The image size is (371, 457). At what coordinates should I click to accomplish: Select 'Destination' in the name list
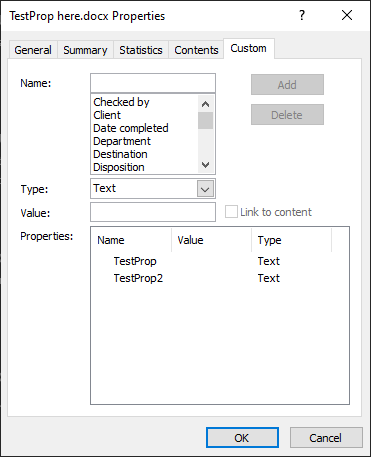[120, 154]
